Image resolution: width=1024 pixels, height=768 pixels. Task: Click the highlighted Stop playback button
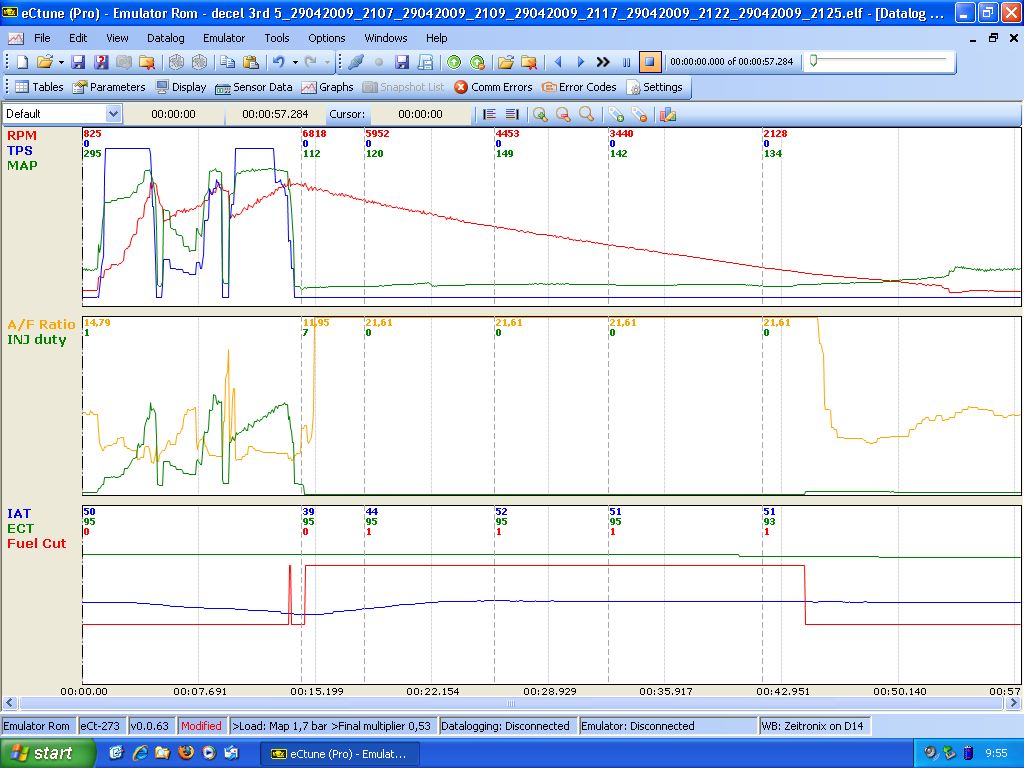(x=649, y=62)
